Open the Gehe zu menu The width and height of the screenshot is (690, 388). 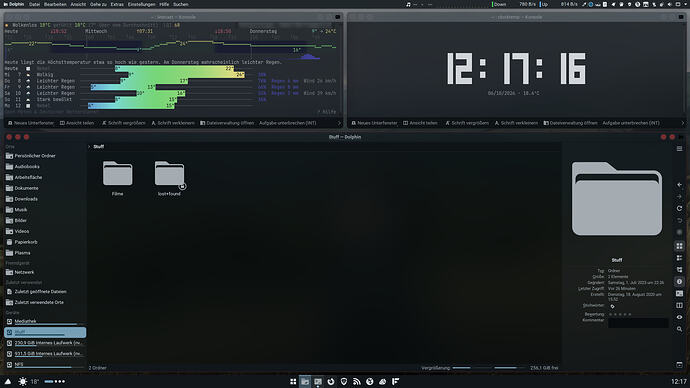[98, 4]
